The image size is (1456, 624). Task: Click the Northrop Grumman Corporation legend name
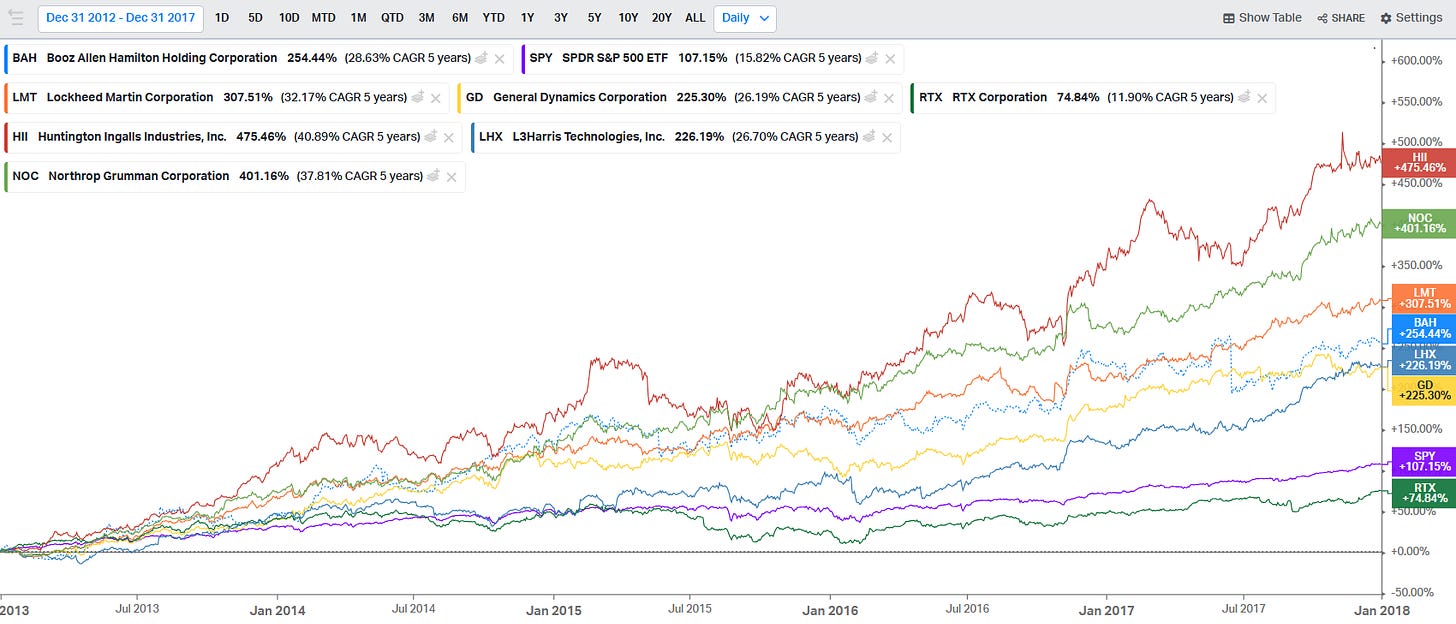139,176
